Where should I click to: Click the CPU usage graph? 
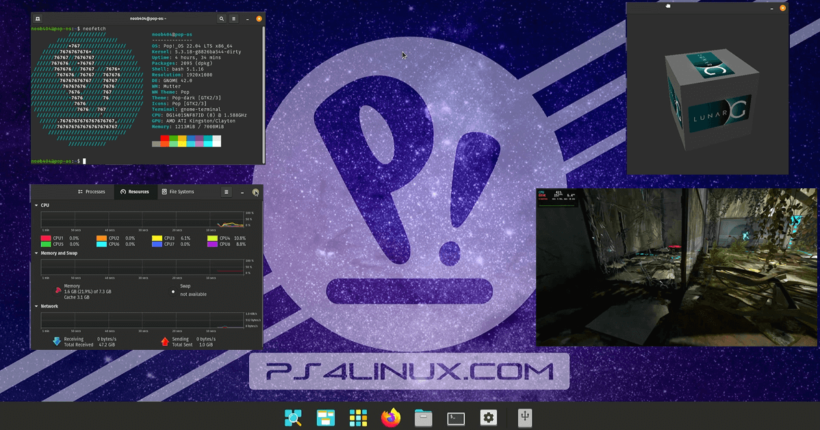pos(142,219)
